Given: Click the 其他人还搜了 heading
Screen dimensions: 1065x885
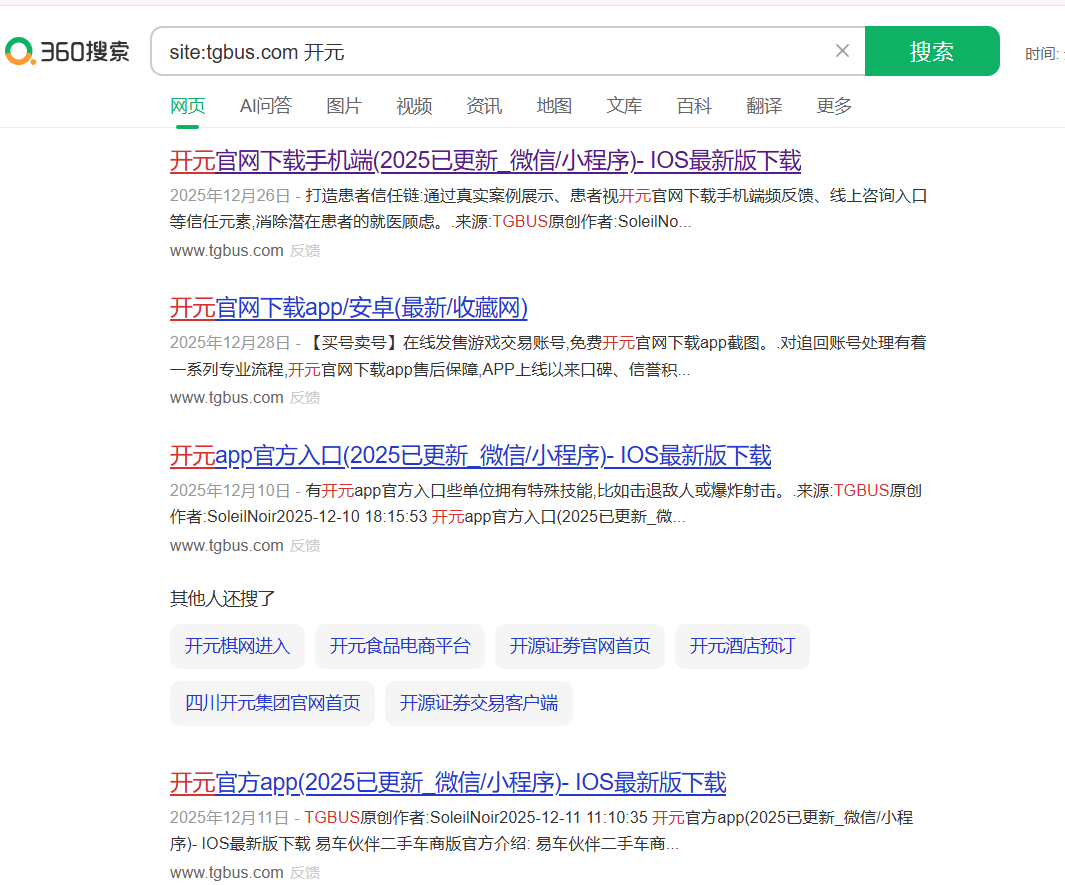Looking at the screenshot, I should point(222,598).
